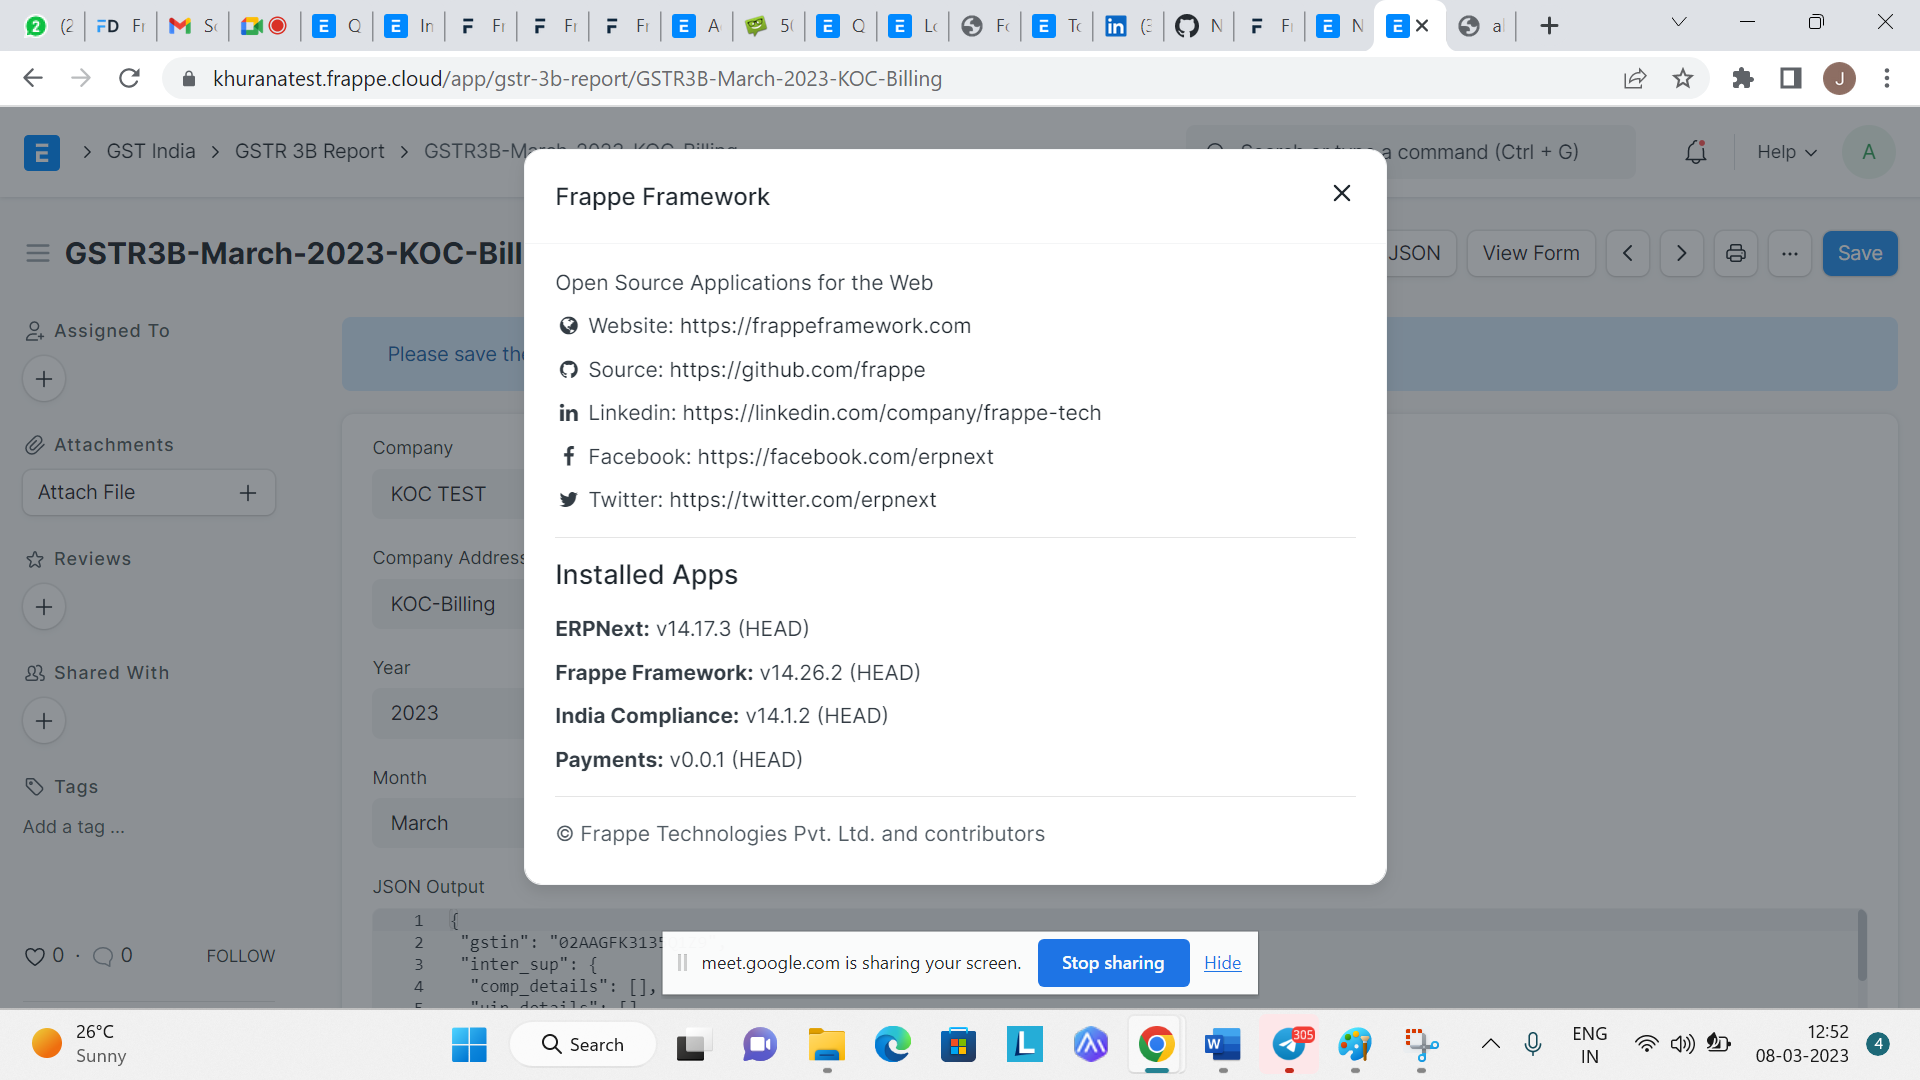Click the notifications bell icon
1920x1080 pixels.
point(1695,152)
